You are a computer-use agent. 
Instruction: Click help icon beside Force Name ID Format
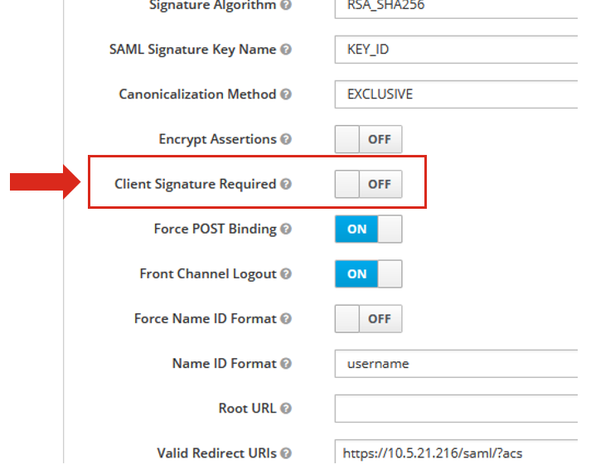click(x=286, y=319)
